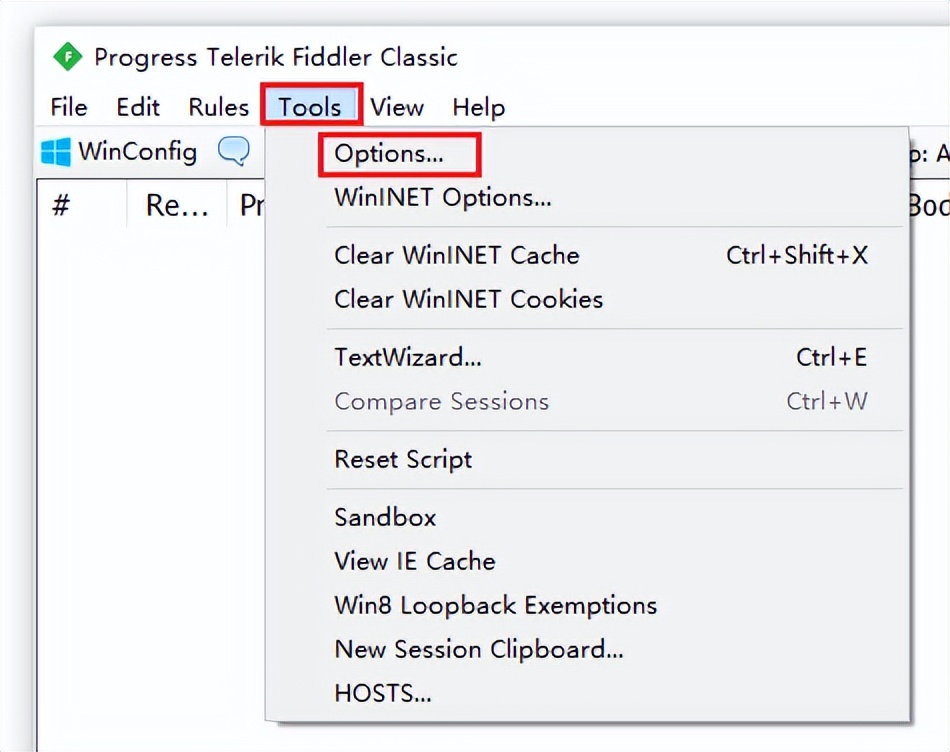
Task: Click the WinConfig Windows icon
Action: tap(56, 152)
